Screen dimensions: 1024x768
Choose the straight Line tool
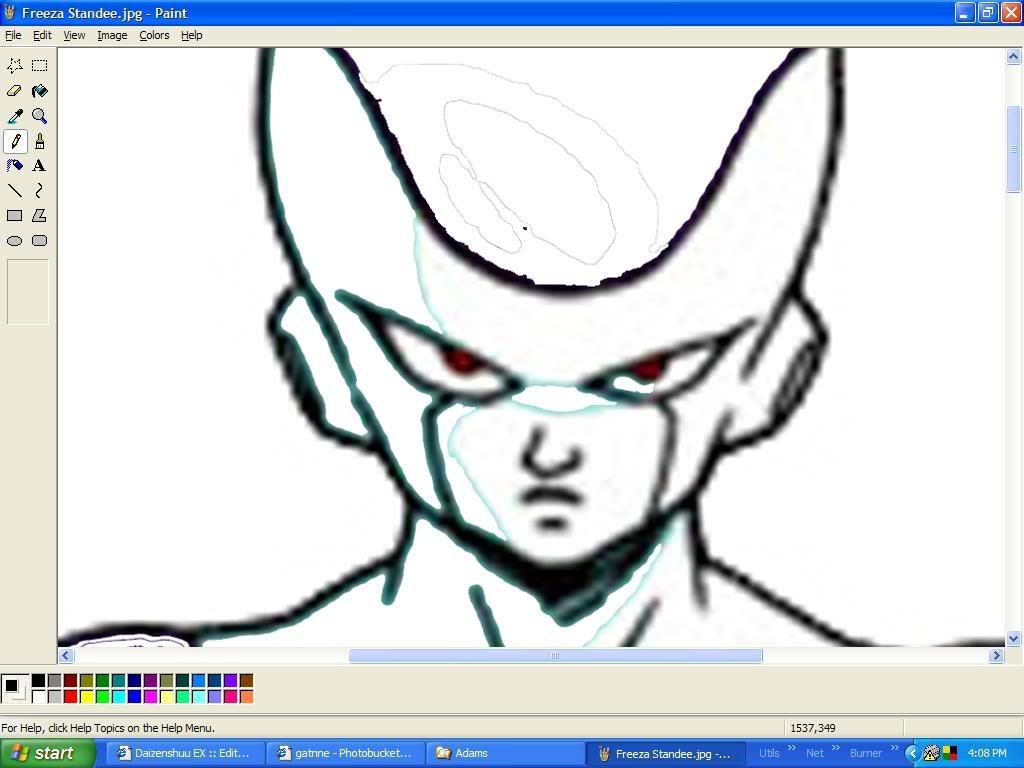pyautogui.click(x=14, y=191)
